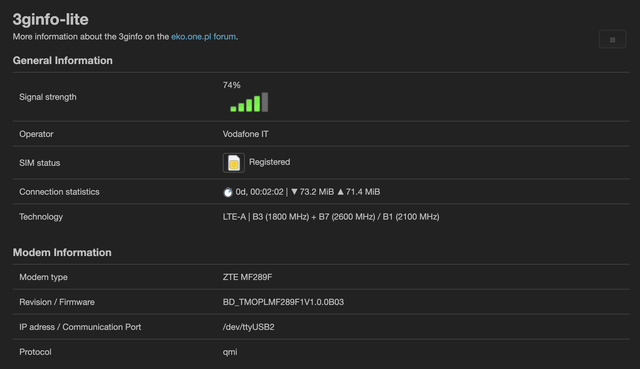Select the qmi protocol value
640x369 pixels.
[230, 352]
